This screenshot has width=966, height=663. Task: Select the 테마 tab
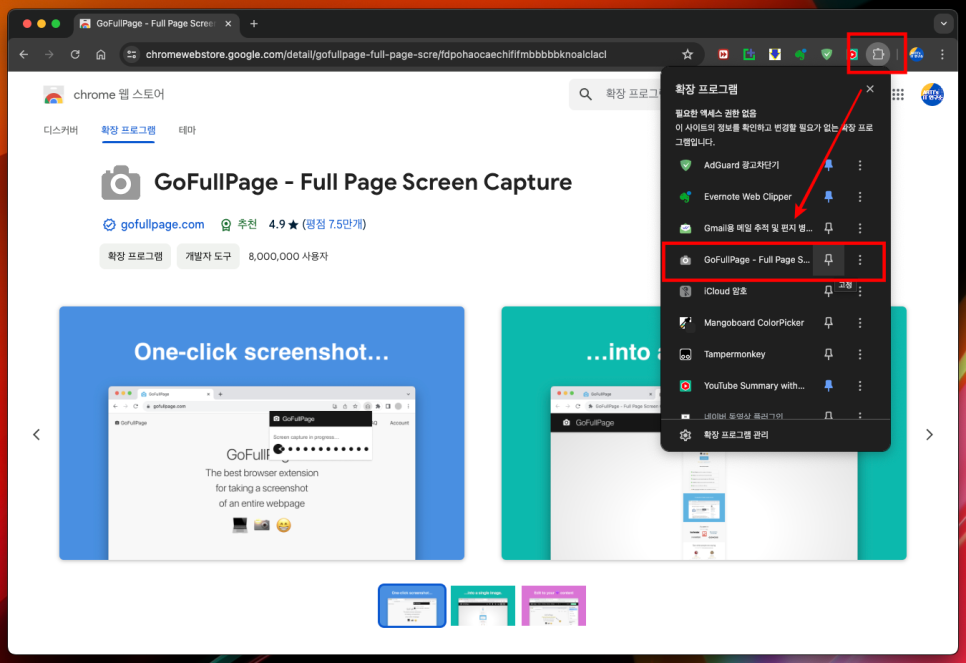tap(187, 130)
